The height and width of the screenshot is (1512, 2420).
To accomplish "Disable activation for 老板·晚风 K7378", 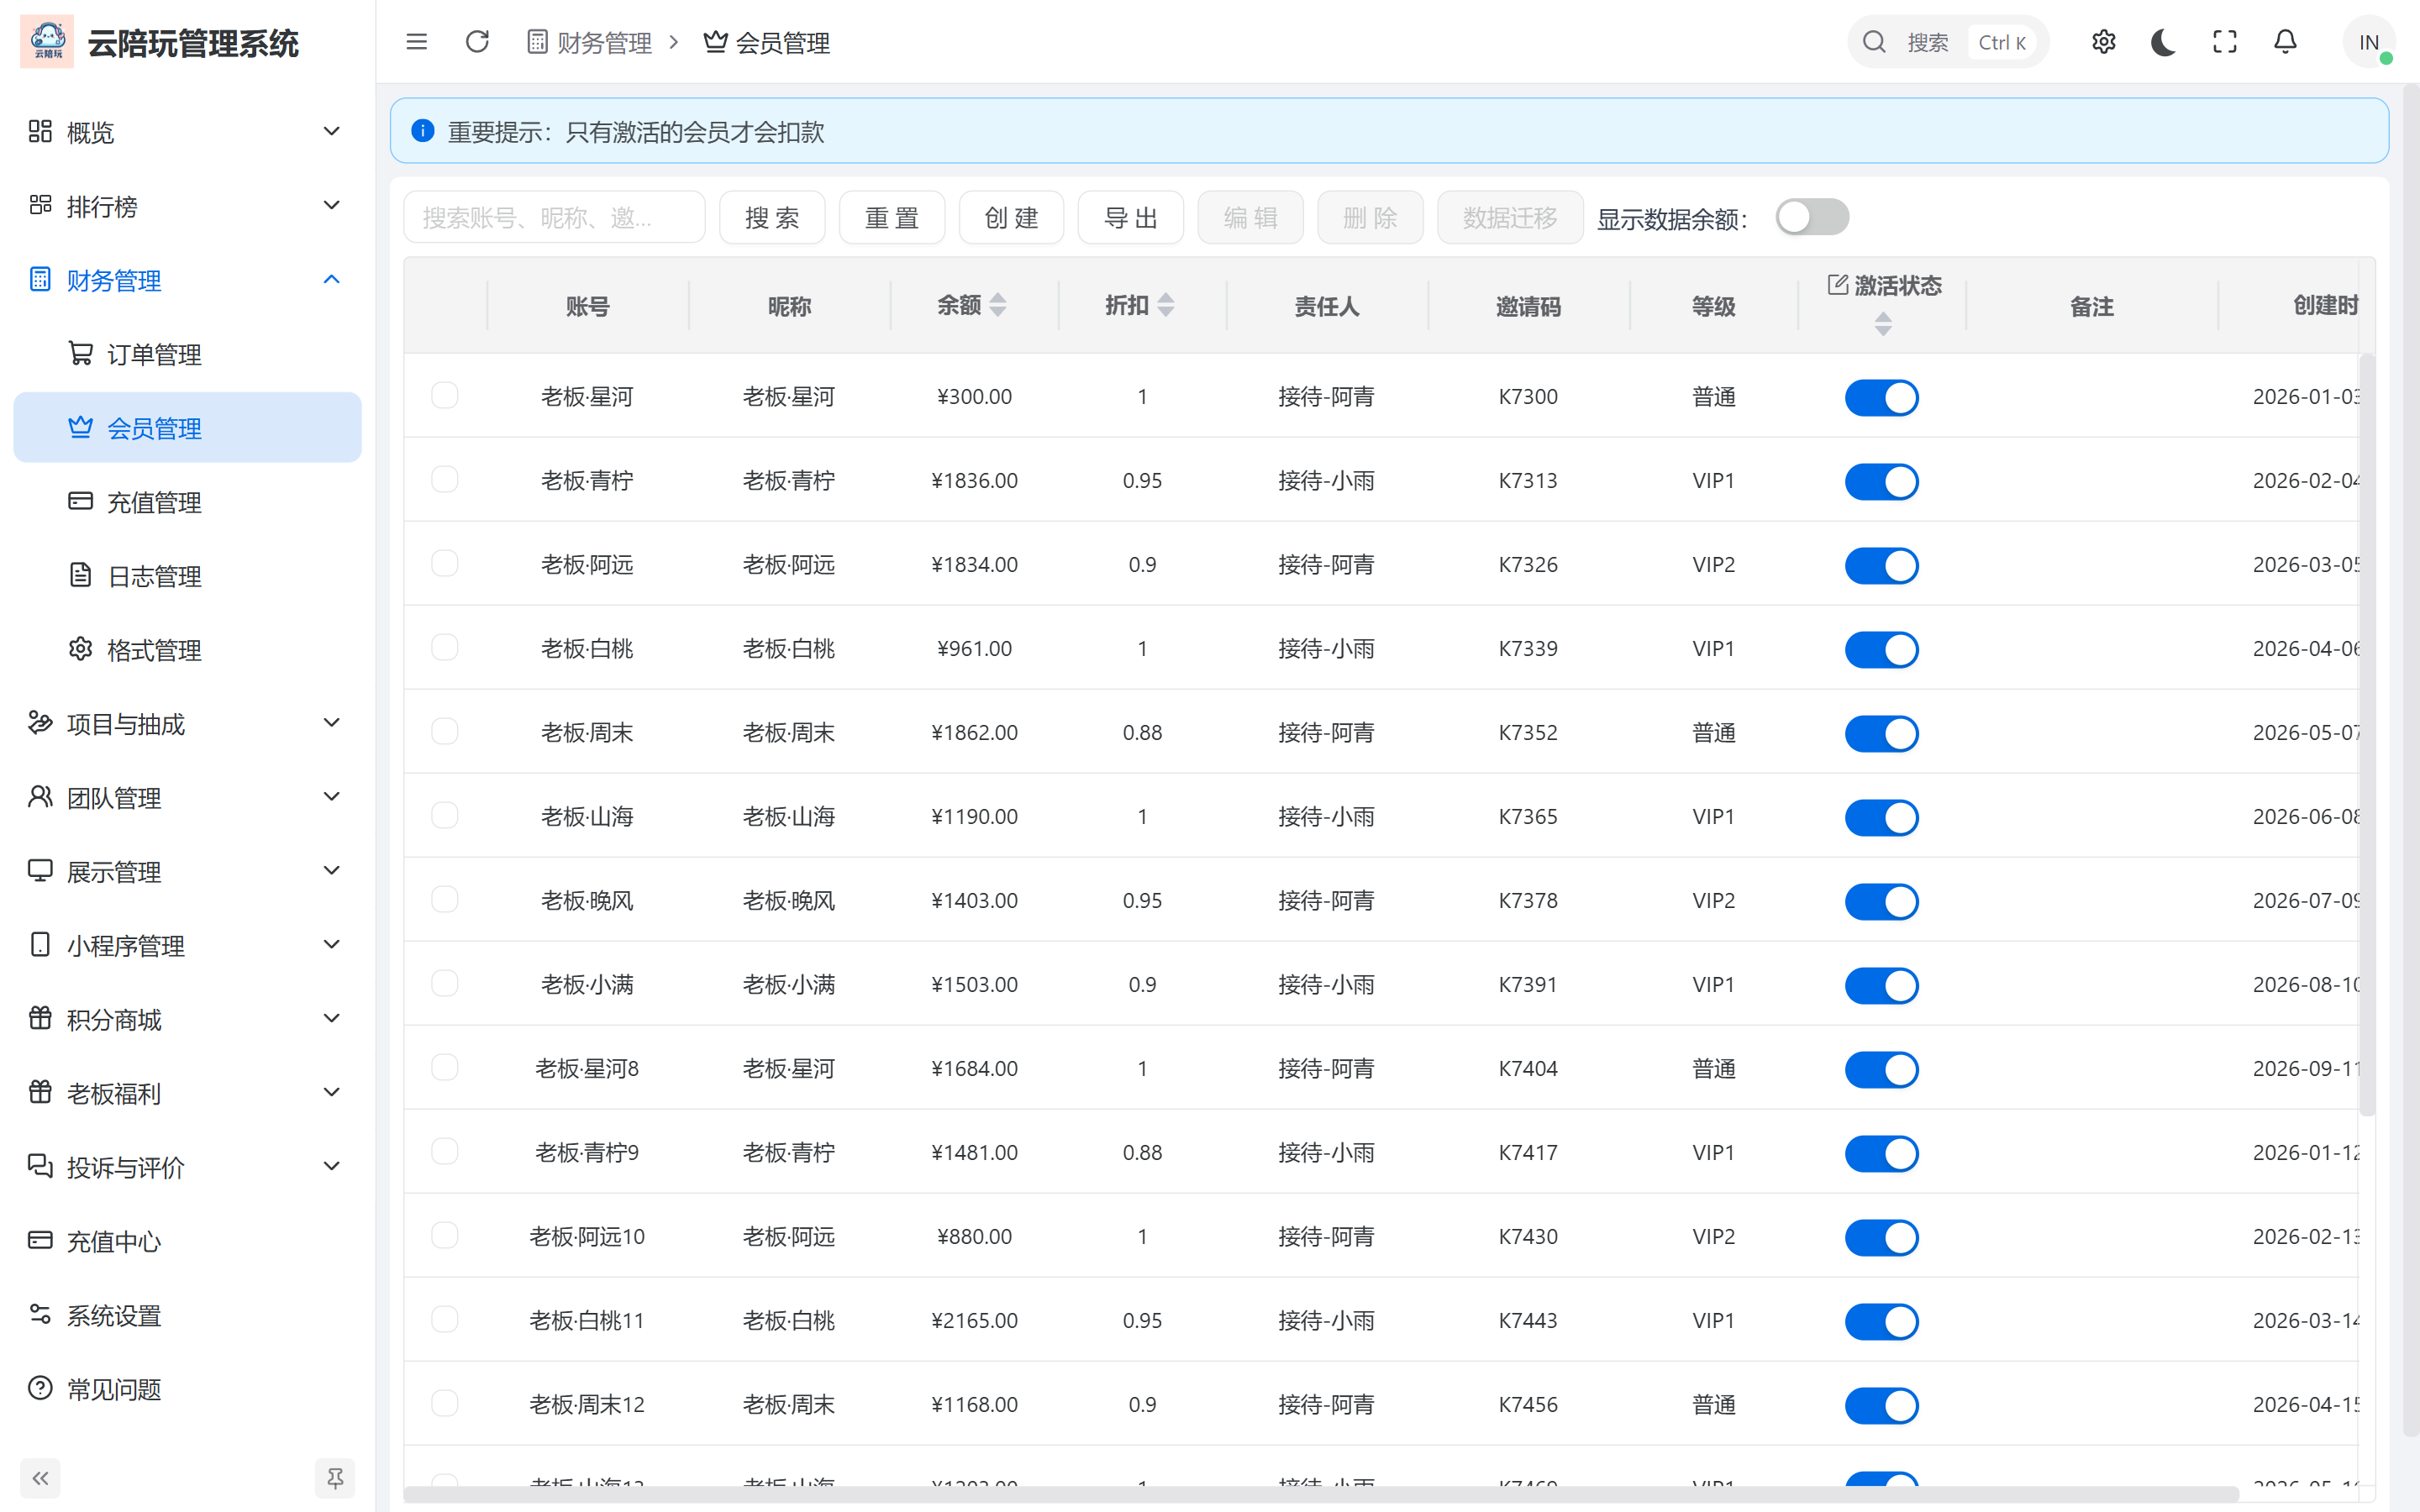I will click(1882, 901).
